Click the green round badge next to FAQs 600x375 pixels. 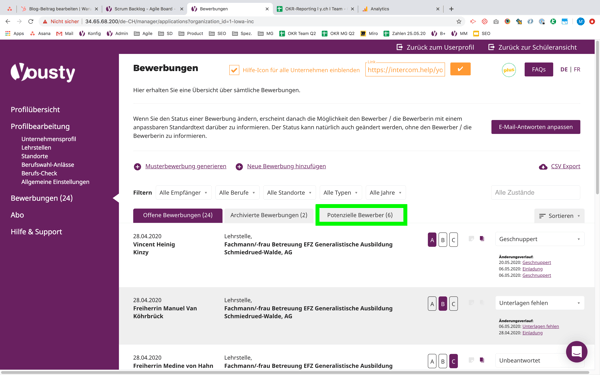(x=509, y=70)
